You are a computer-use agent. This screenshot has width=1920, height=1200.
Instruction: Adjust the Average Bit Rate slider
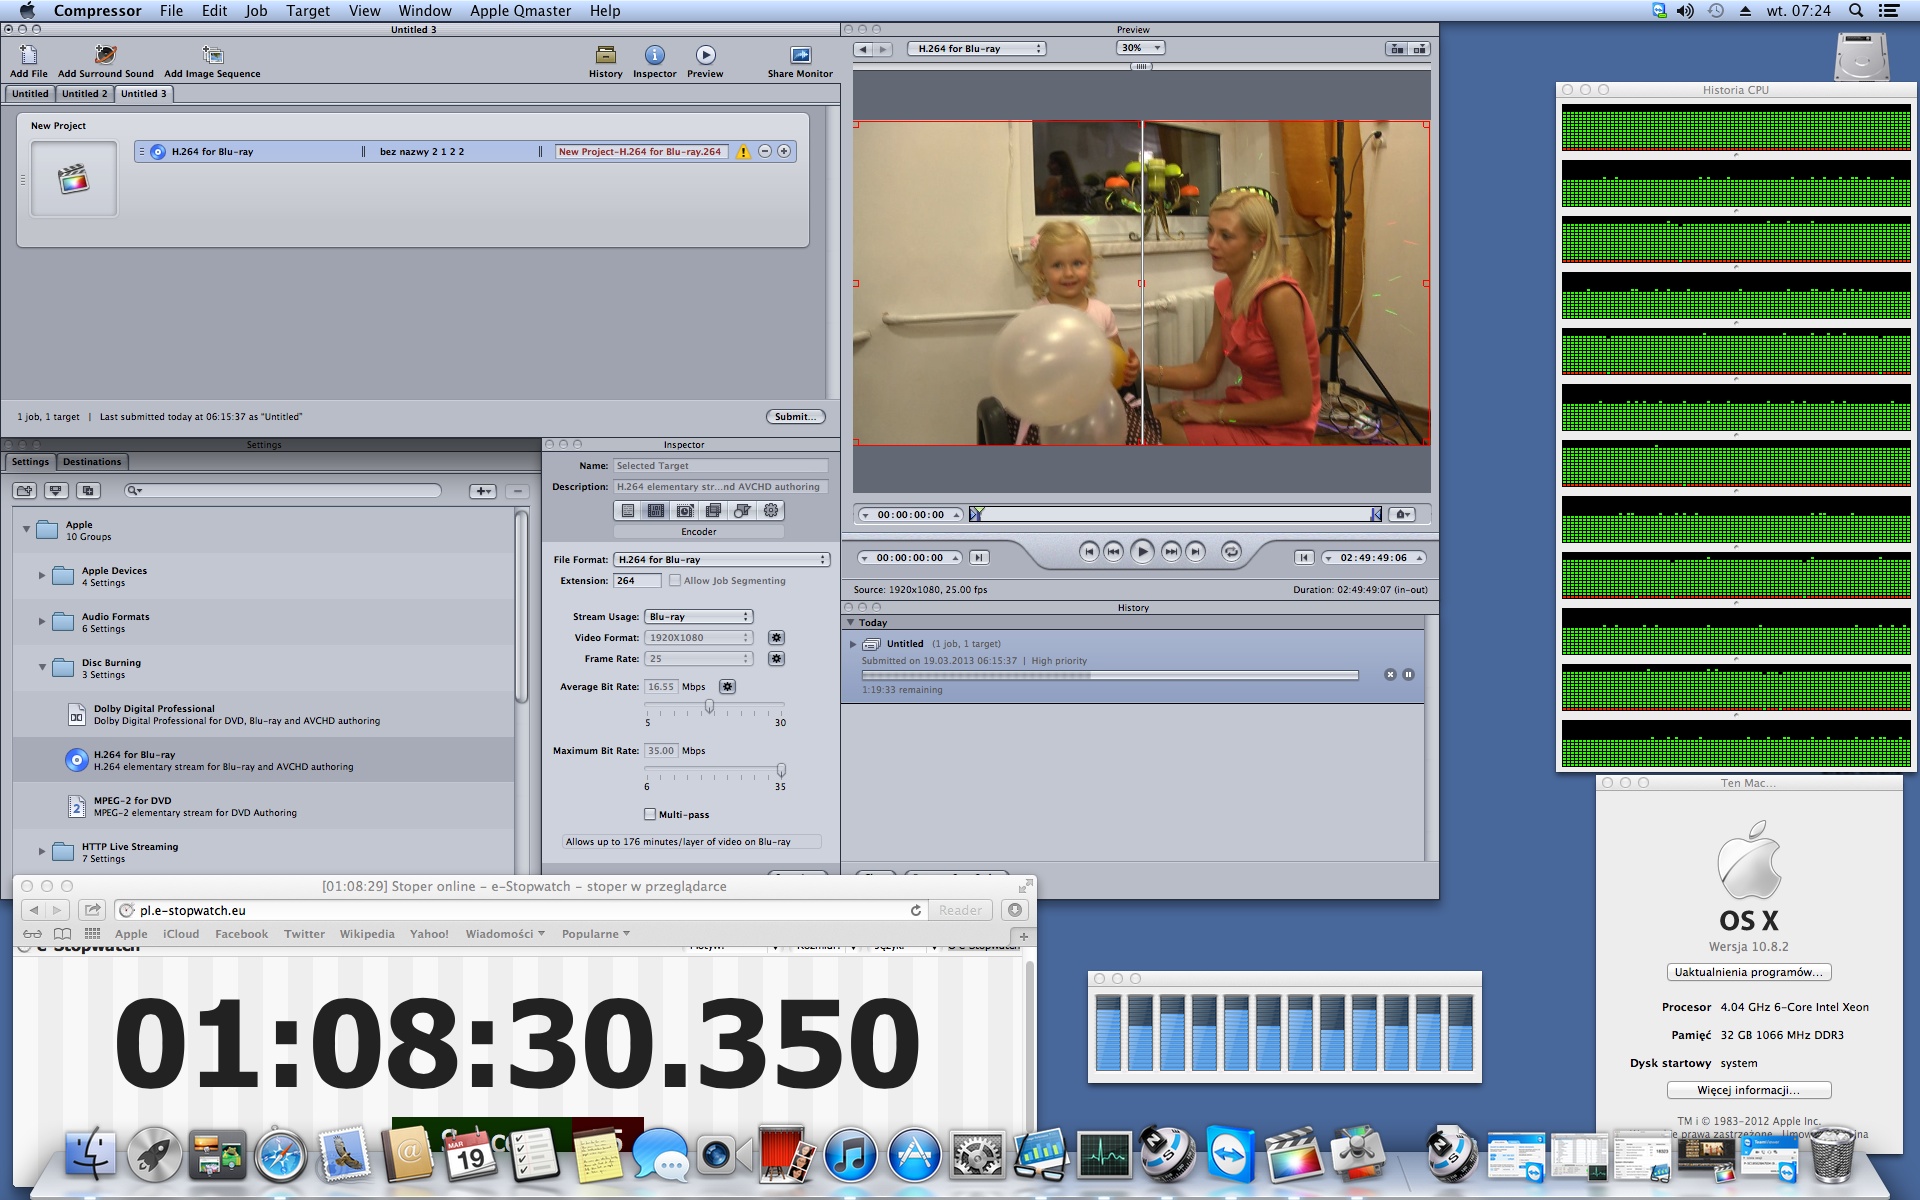(709, 707)
